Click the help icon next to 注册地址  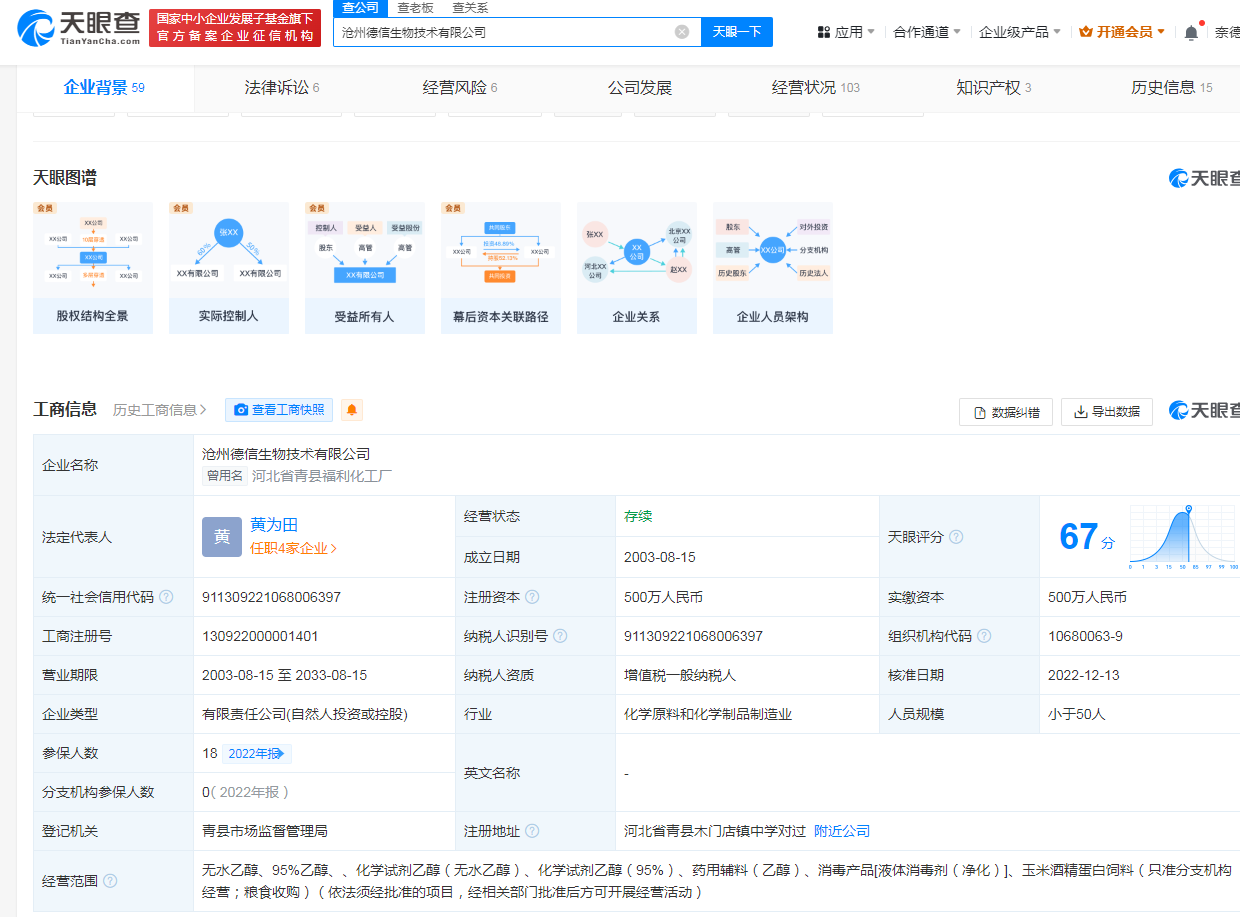pyautogui.click(x=532, y=831)
